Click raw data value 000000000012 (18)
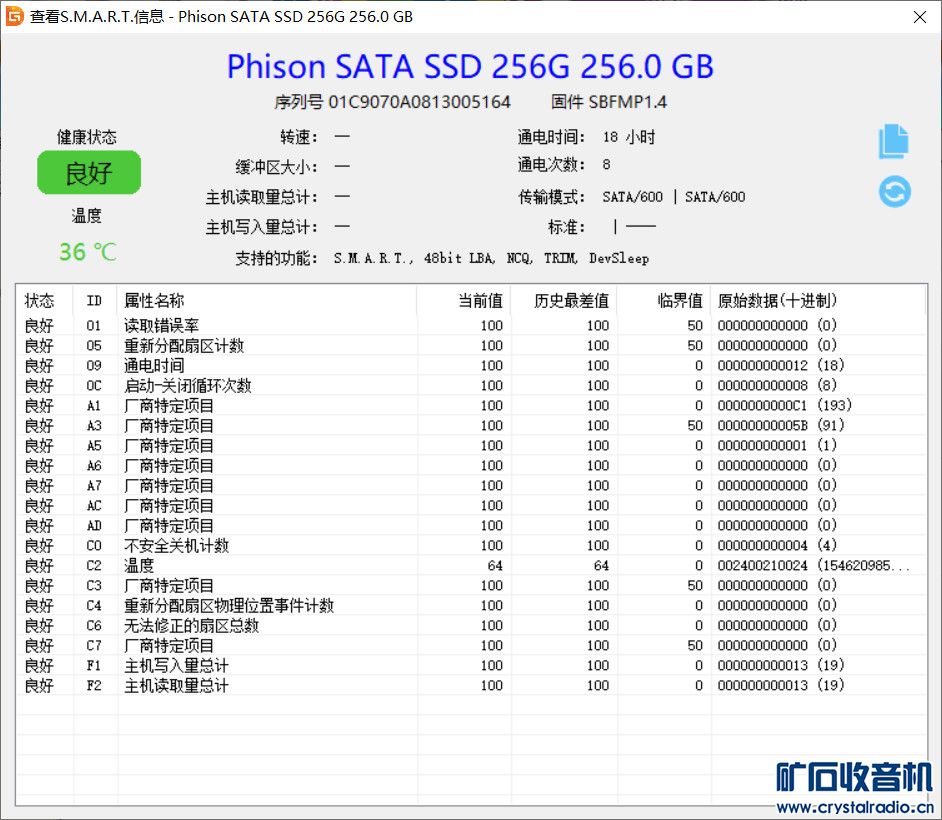Viewport: 942px width, 820px height. tap(781, 365)
